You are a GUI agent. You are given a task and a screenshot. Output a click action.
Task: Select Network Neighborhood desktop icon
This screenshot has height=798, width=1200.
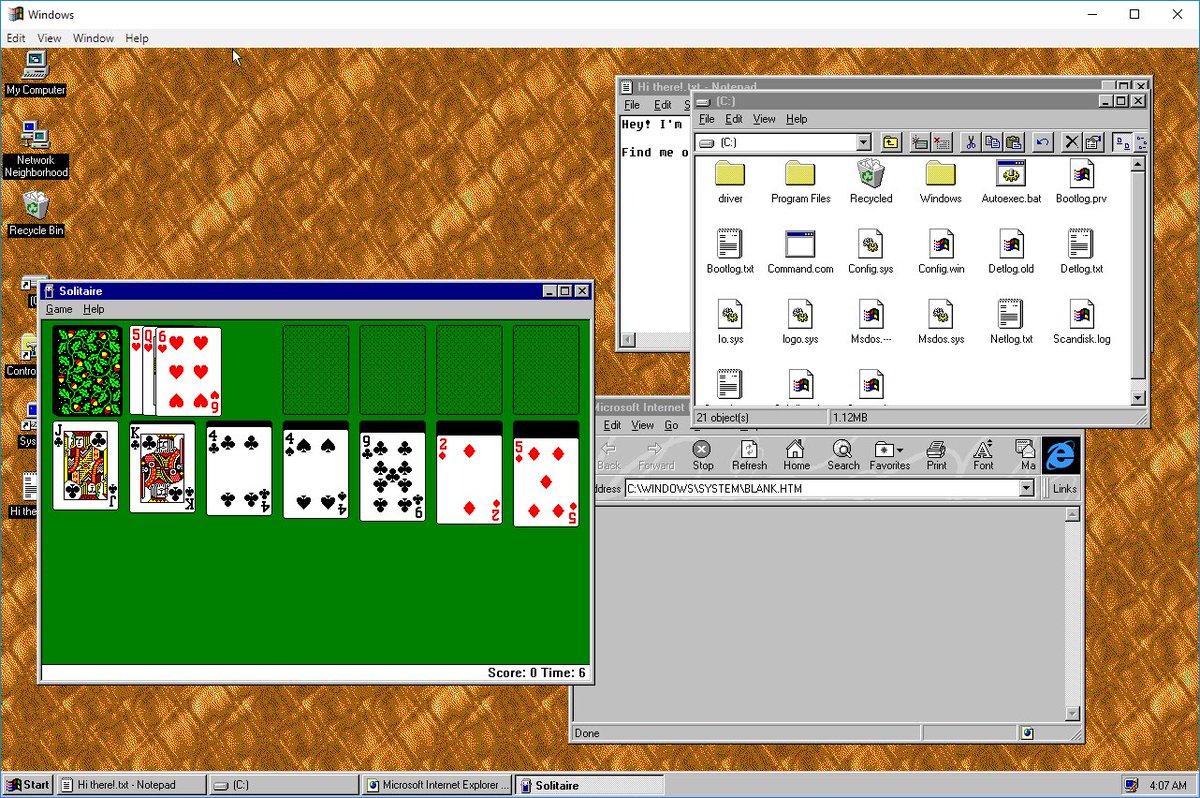[x=36, y=148]
